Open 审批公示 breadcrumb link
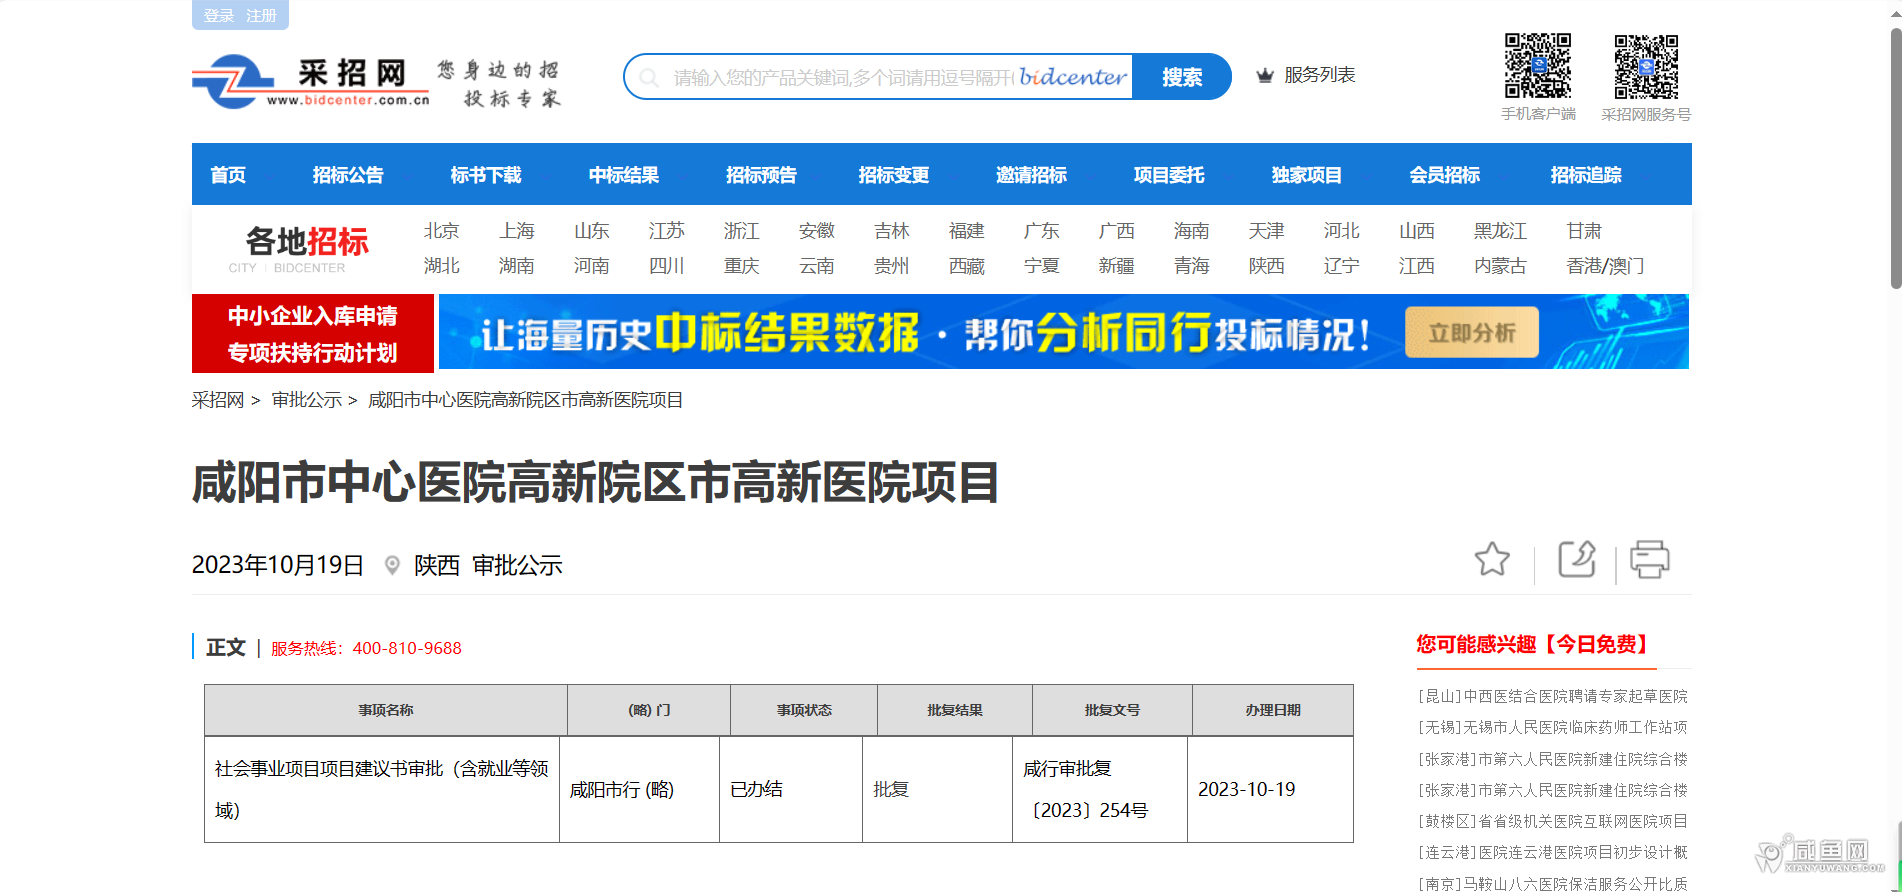Viewport: 1902px width, 892px height. [x=307, y=400]
